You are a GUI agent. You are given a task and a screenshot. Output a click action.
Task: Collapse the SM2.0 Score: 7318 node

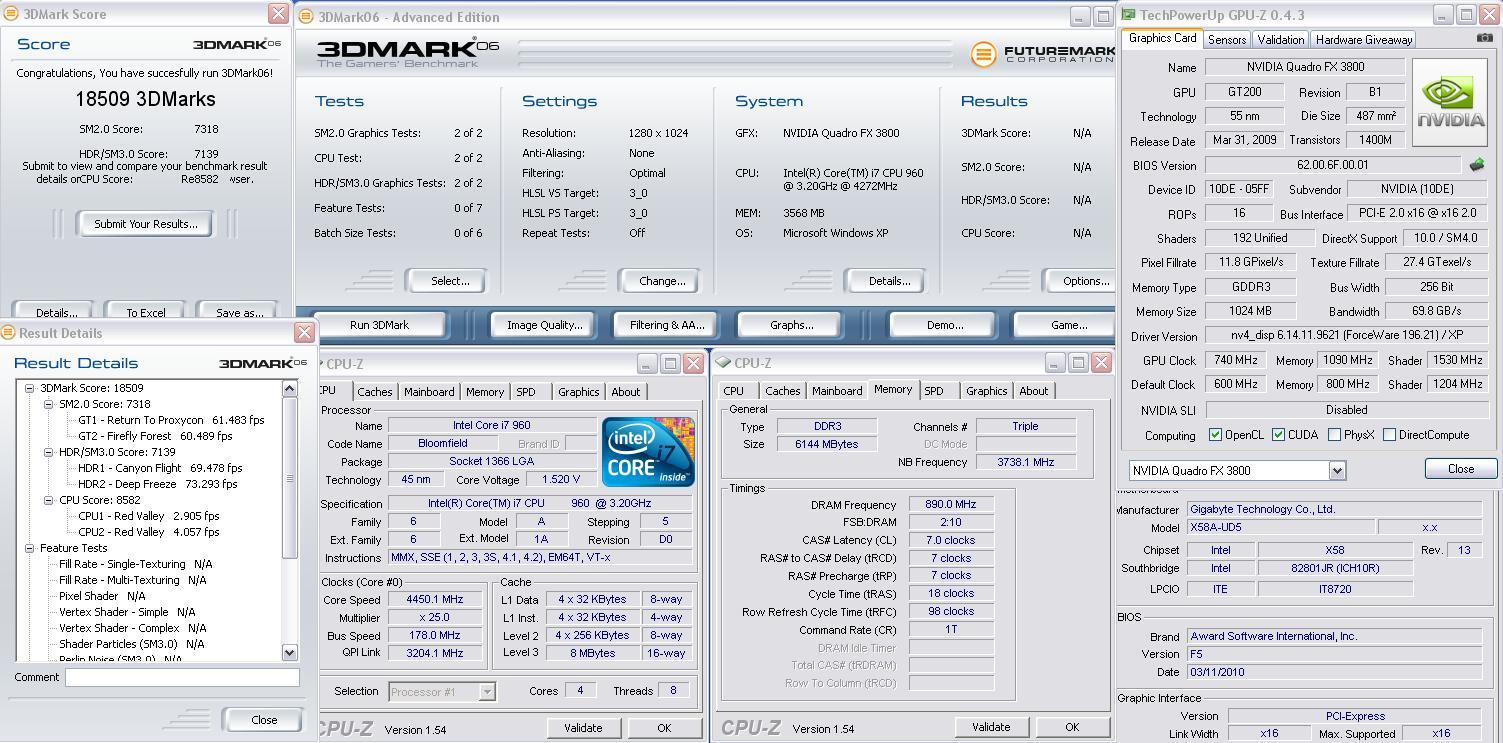coord(48,404)
